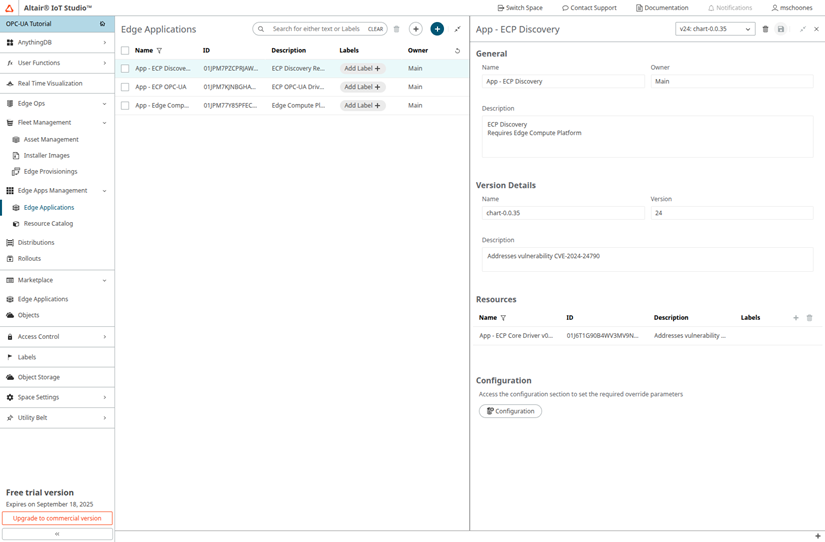This screenshot has width=825, height=542.
Task: Click Resources Name filter icon
Action: pos(504,318)
